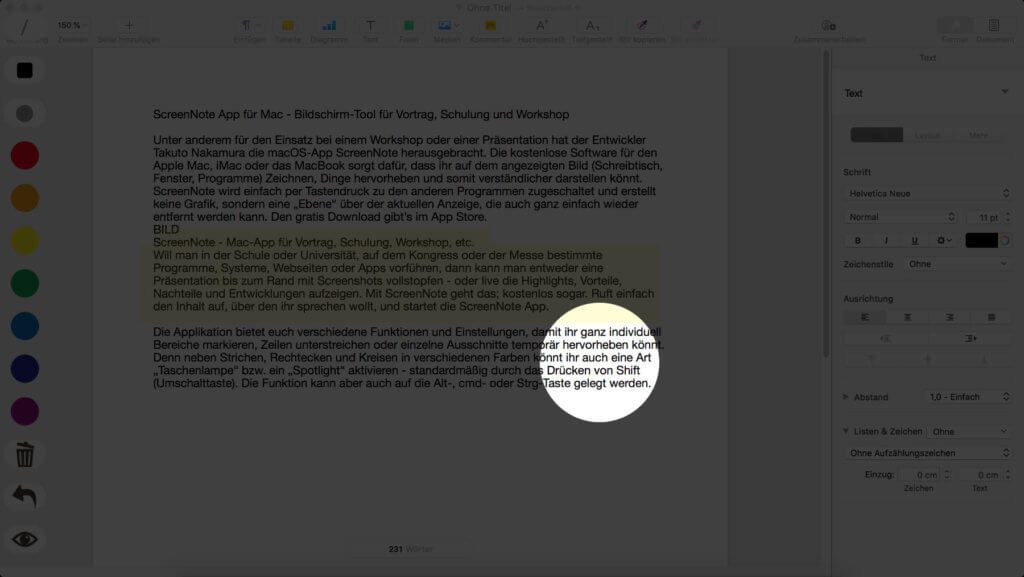Click the trash icon to clear drawings
Viewport: 1024px width, 577px height.
[25, 455]
